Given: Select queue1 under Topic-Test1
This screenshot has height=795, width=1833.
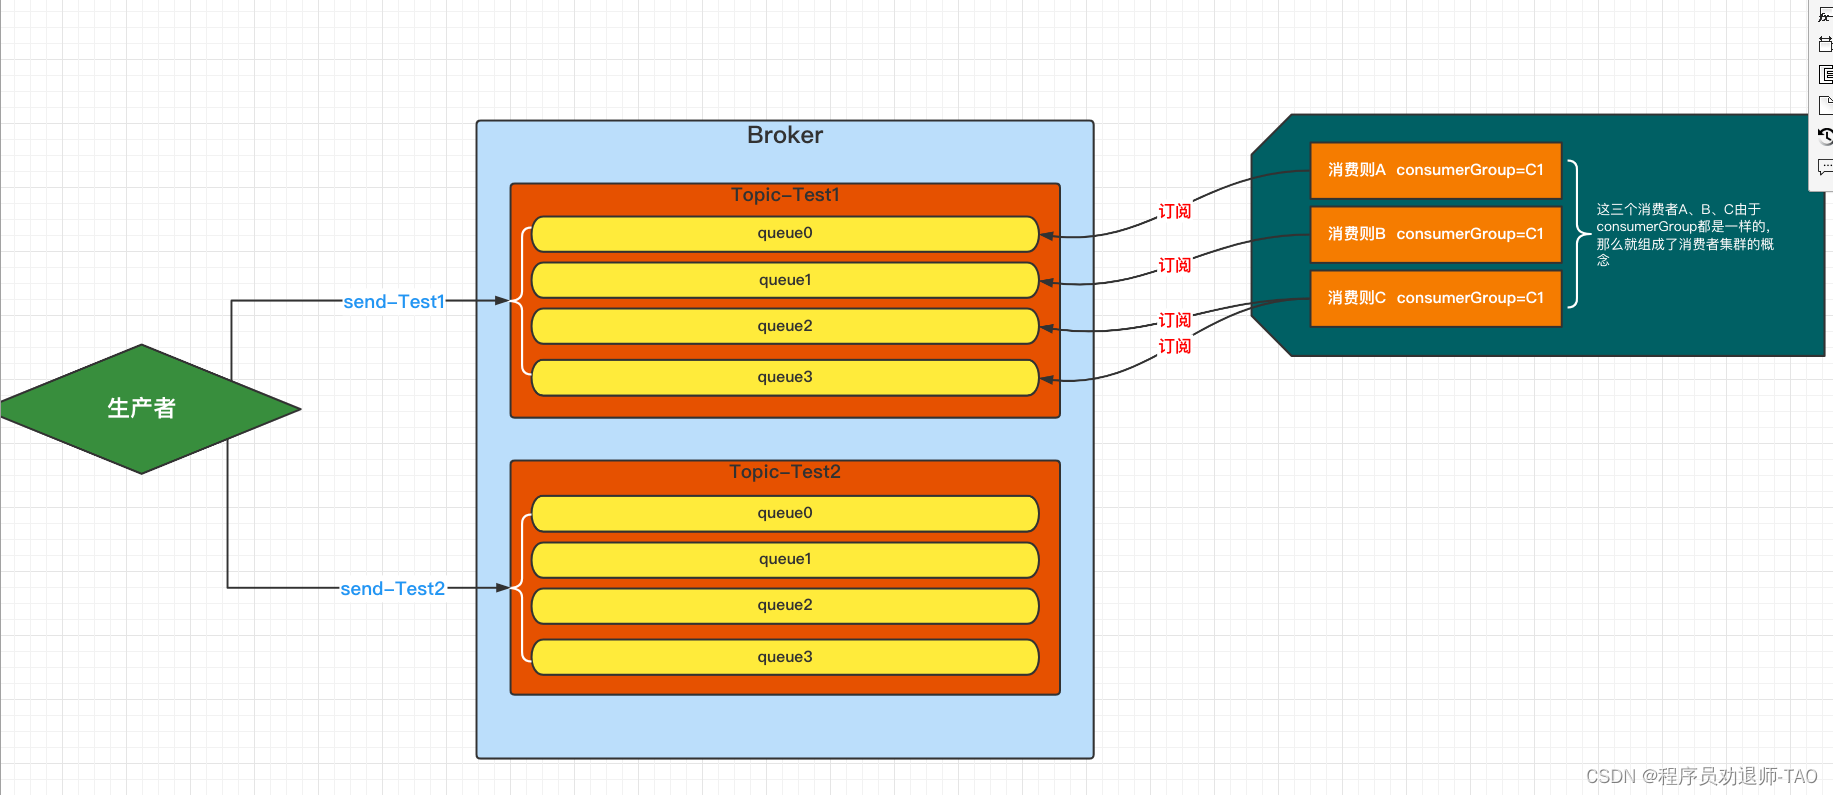Looking at the screenshot, I should [785, 280].
